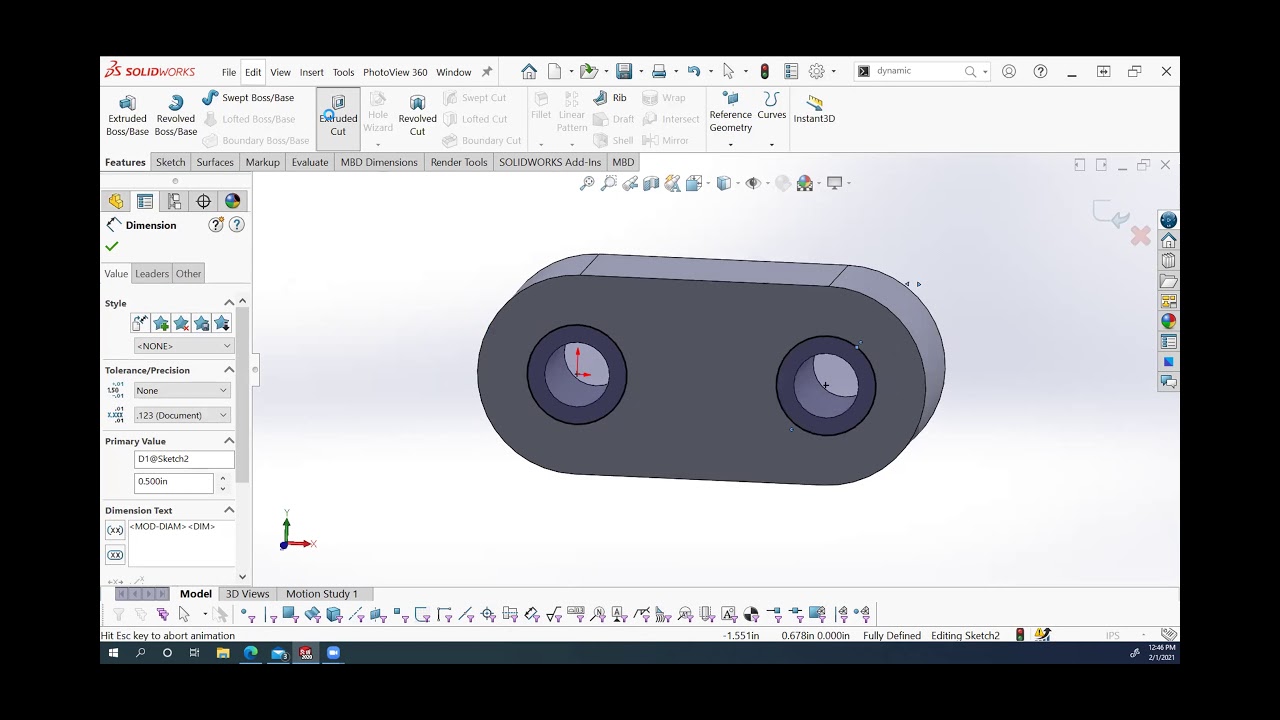Click the Extruded Boss/Base tool
This screenshot has width=1280, height=720.
[x=127, y=116]
